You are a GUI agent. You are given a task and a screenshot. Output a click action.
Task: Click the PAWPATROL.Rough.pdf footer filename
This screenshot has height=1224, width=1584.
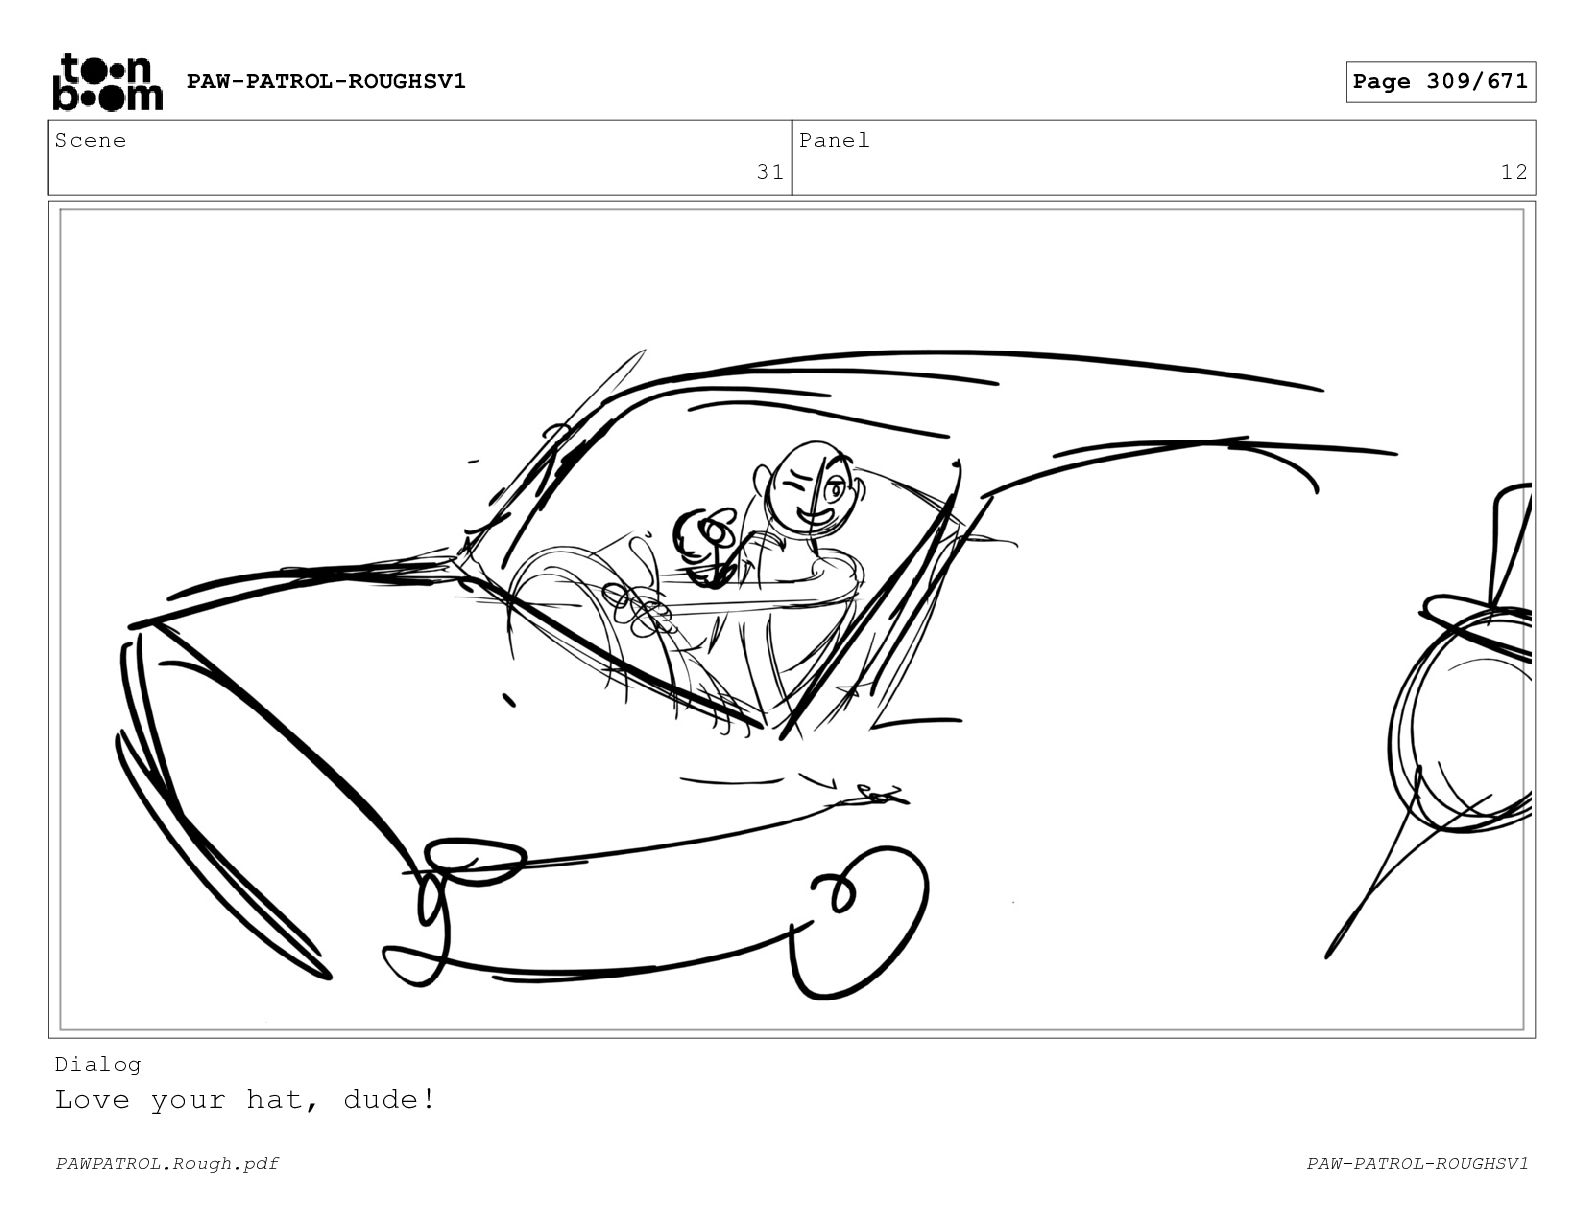[x=167, y=1163]
